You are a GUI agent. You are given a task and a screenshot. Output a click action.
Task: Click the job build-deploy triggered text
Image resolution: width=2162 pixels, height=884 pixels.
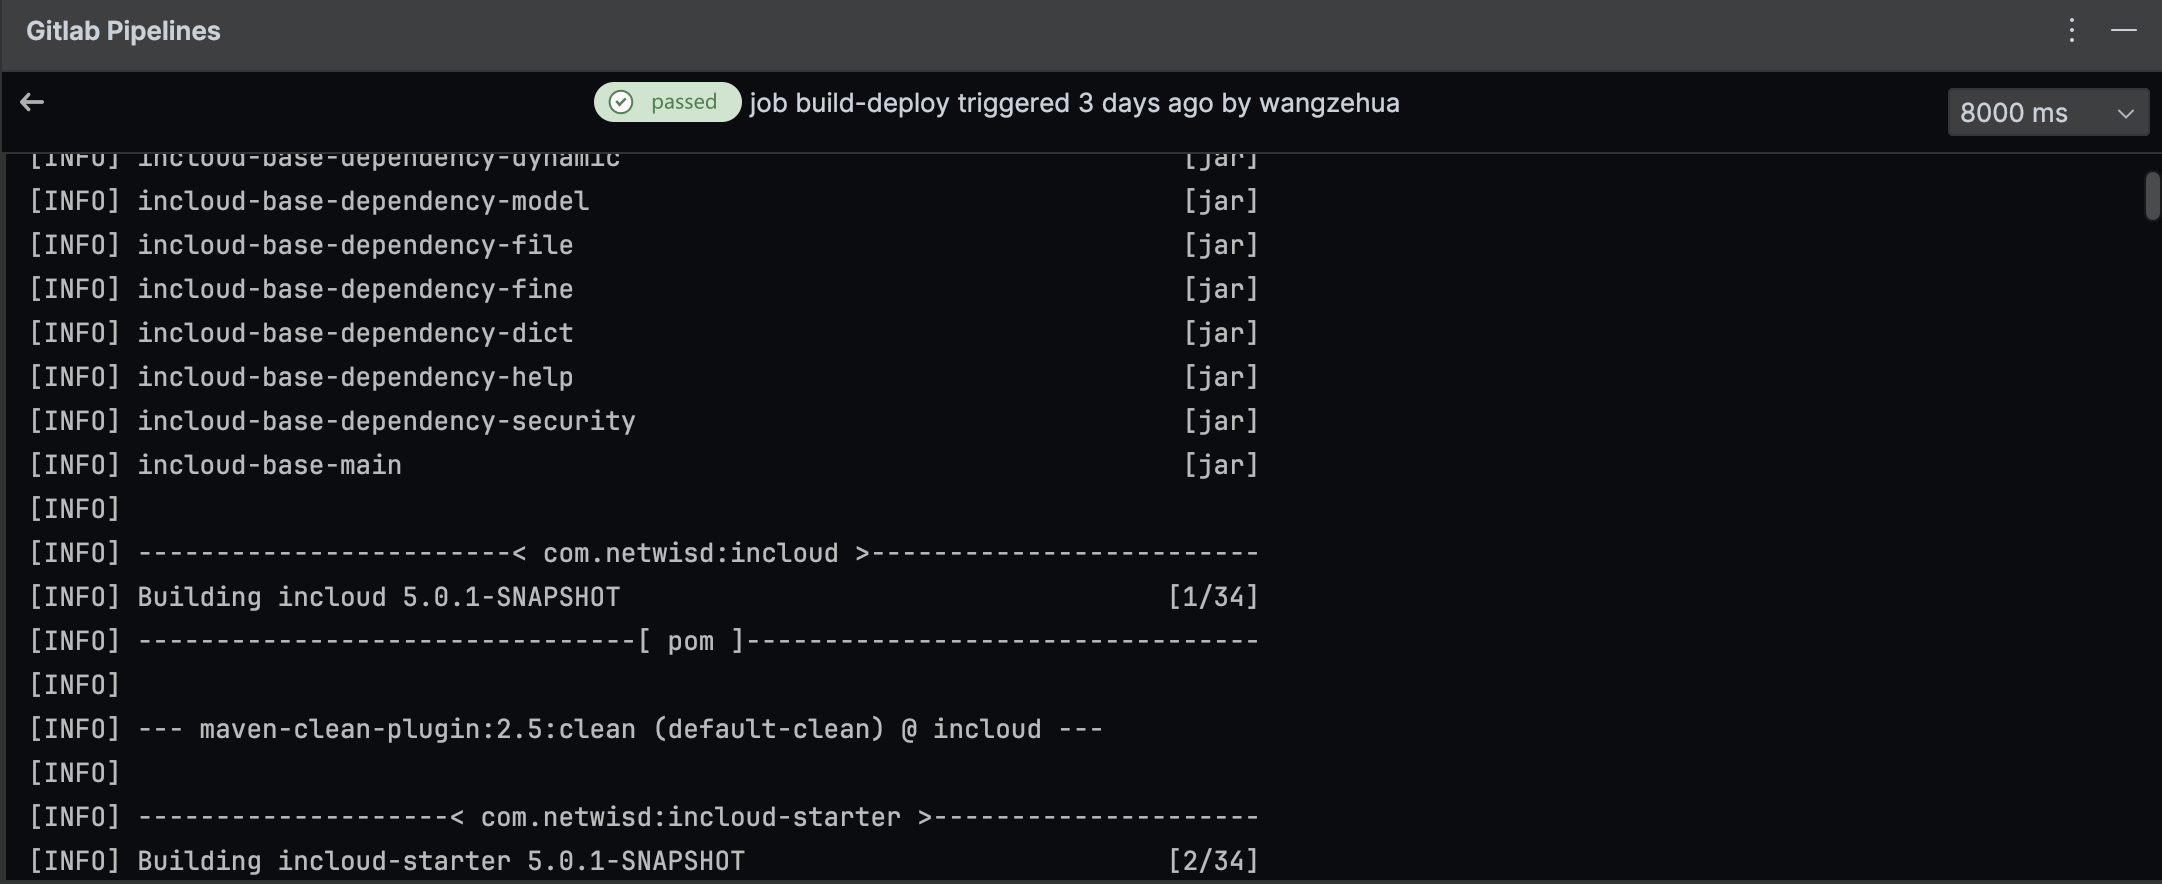(1074, 103)
